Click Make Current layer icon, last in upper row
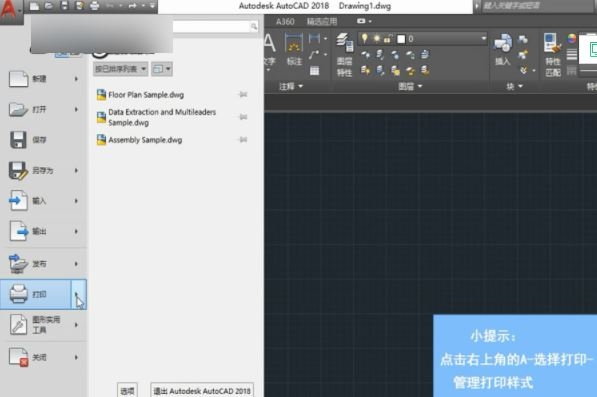The height and width of the screenshot is (397, 597). 425,55
